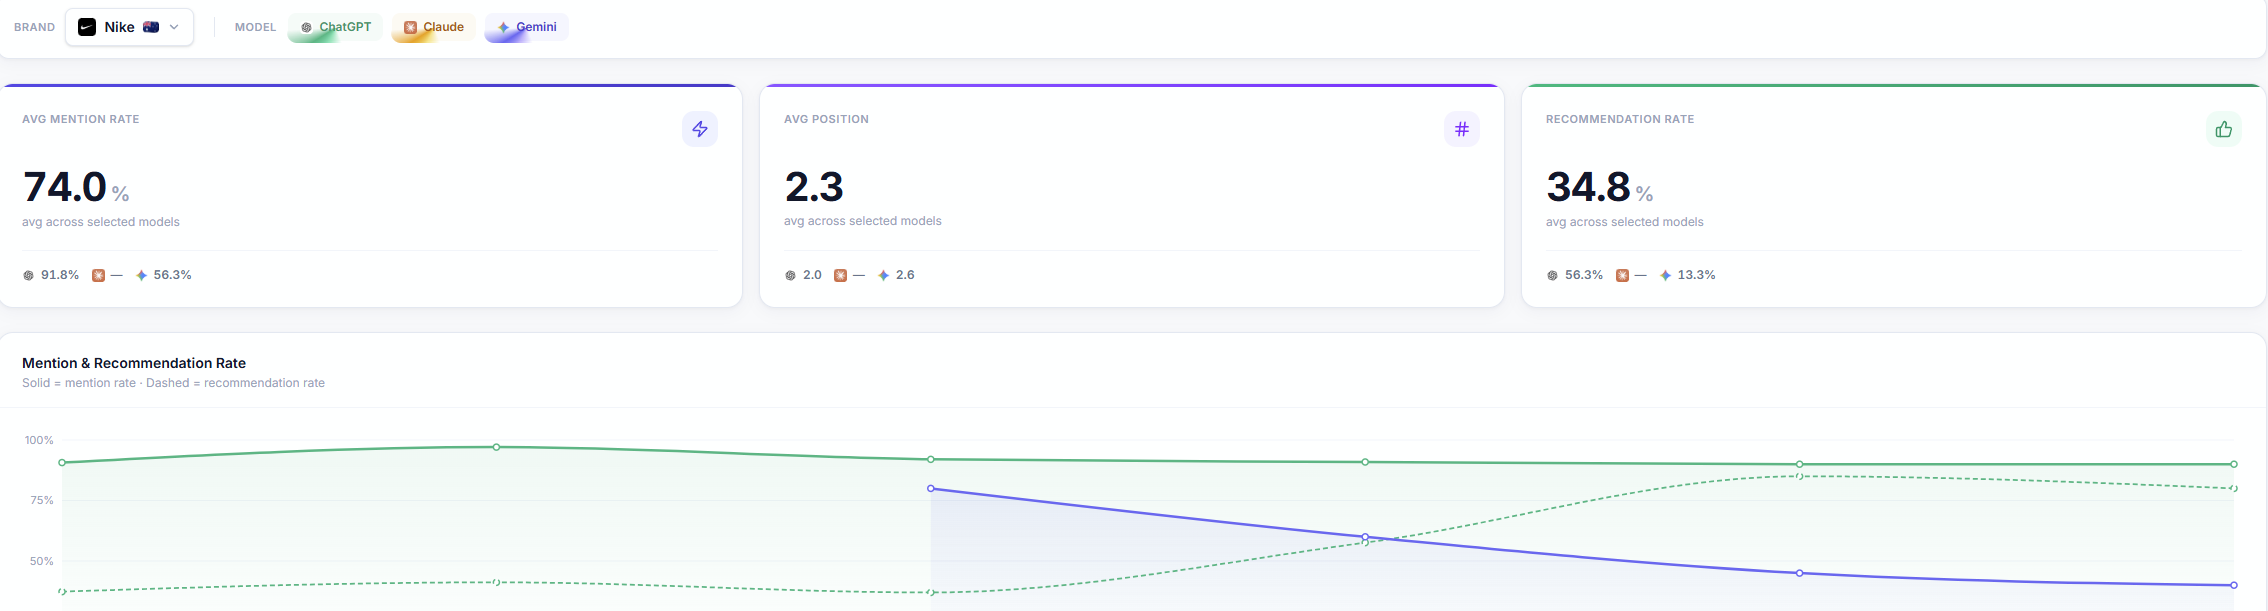Click the chart legend subtitle about solid and dashed
2268x611 pixels.
tap(173, 383)
